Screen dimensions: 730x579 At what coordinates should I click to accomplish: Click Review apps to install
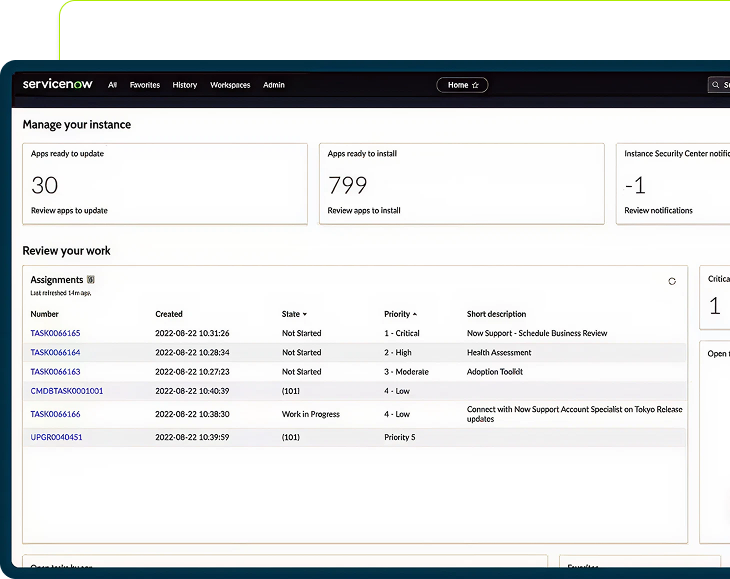click(364, 211)
